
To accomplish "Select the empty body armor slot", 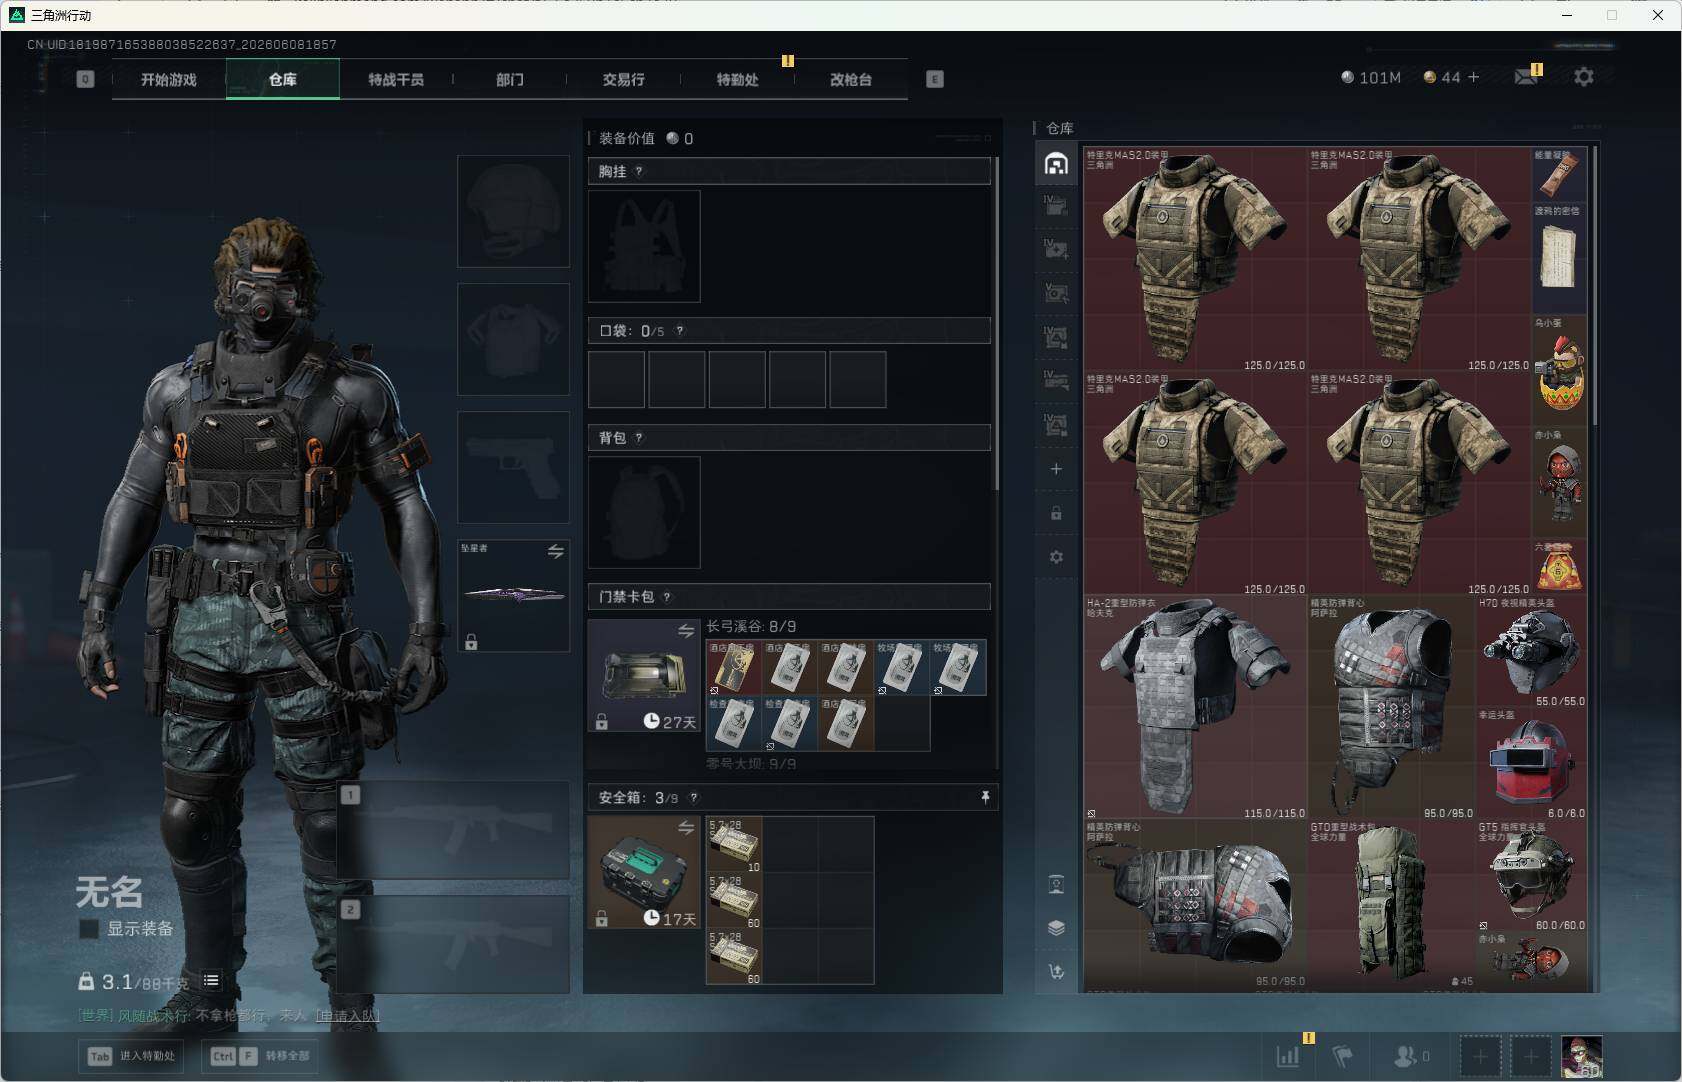I will coord(513,339).
